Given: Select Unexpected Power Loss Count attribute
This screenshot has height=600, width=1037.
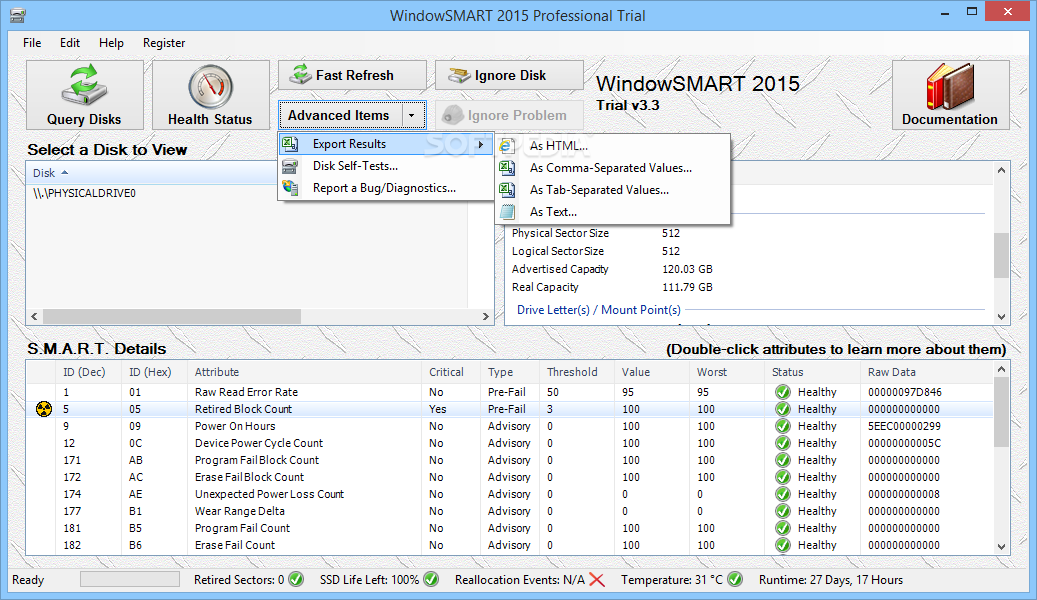Looking at the screenshot, I should point(269,494).
